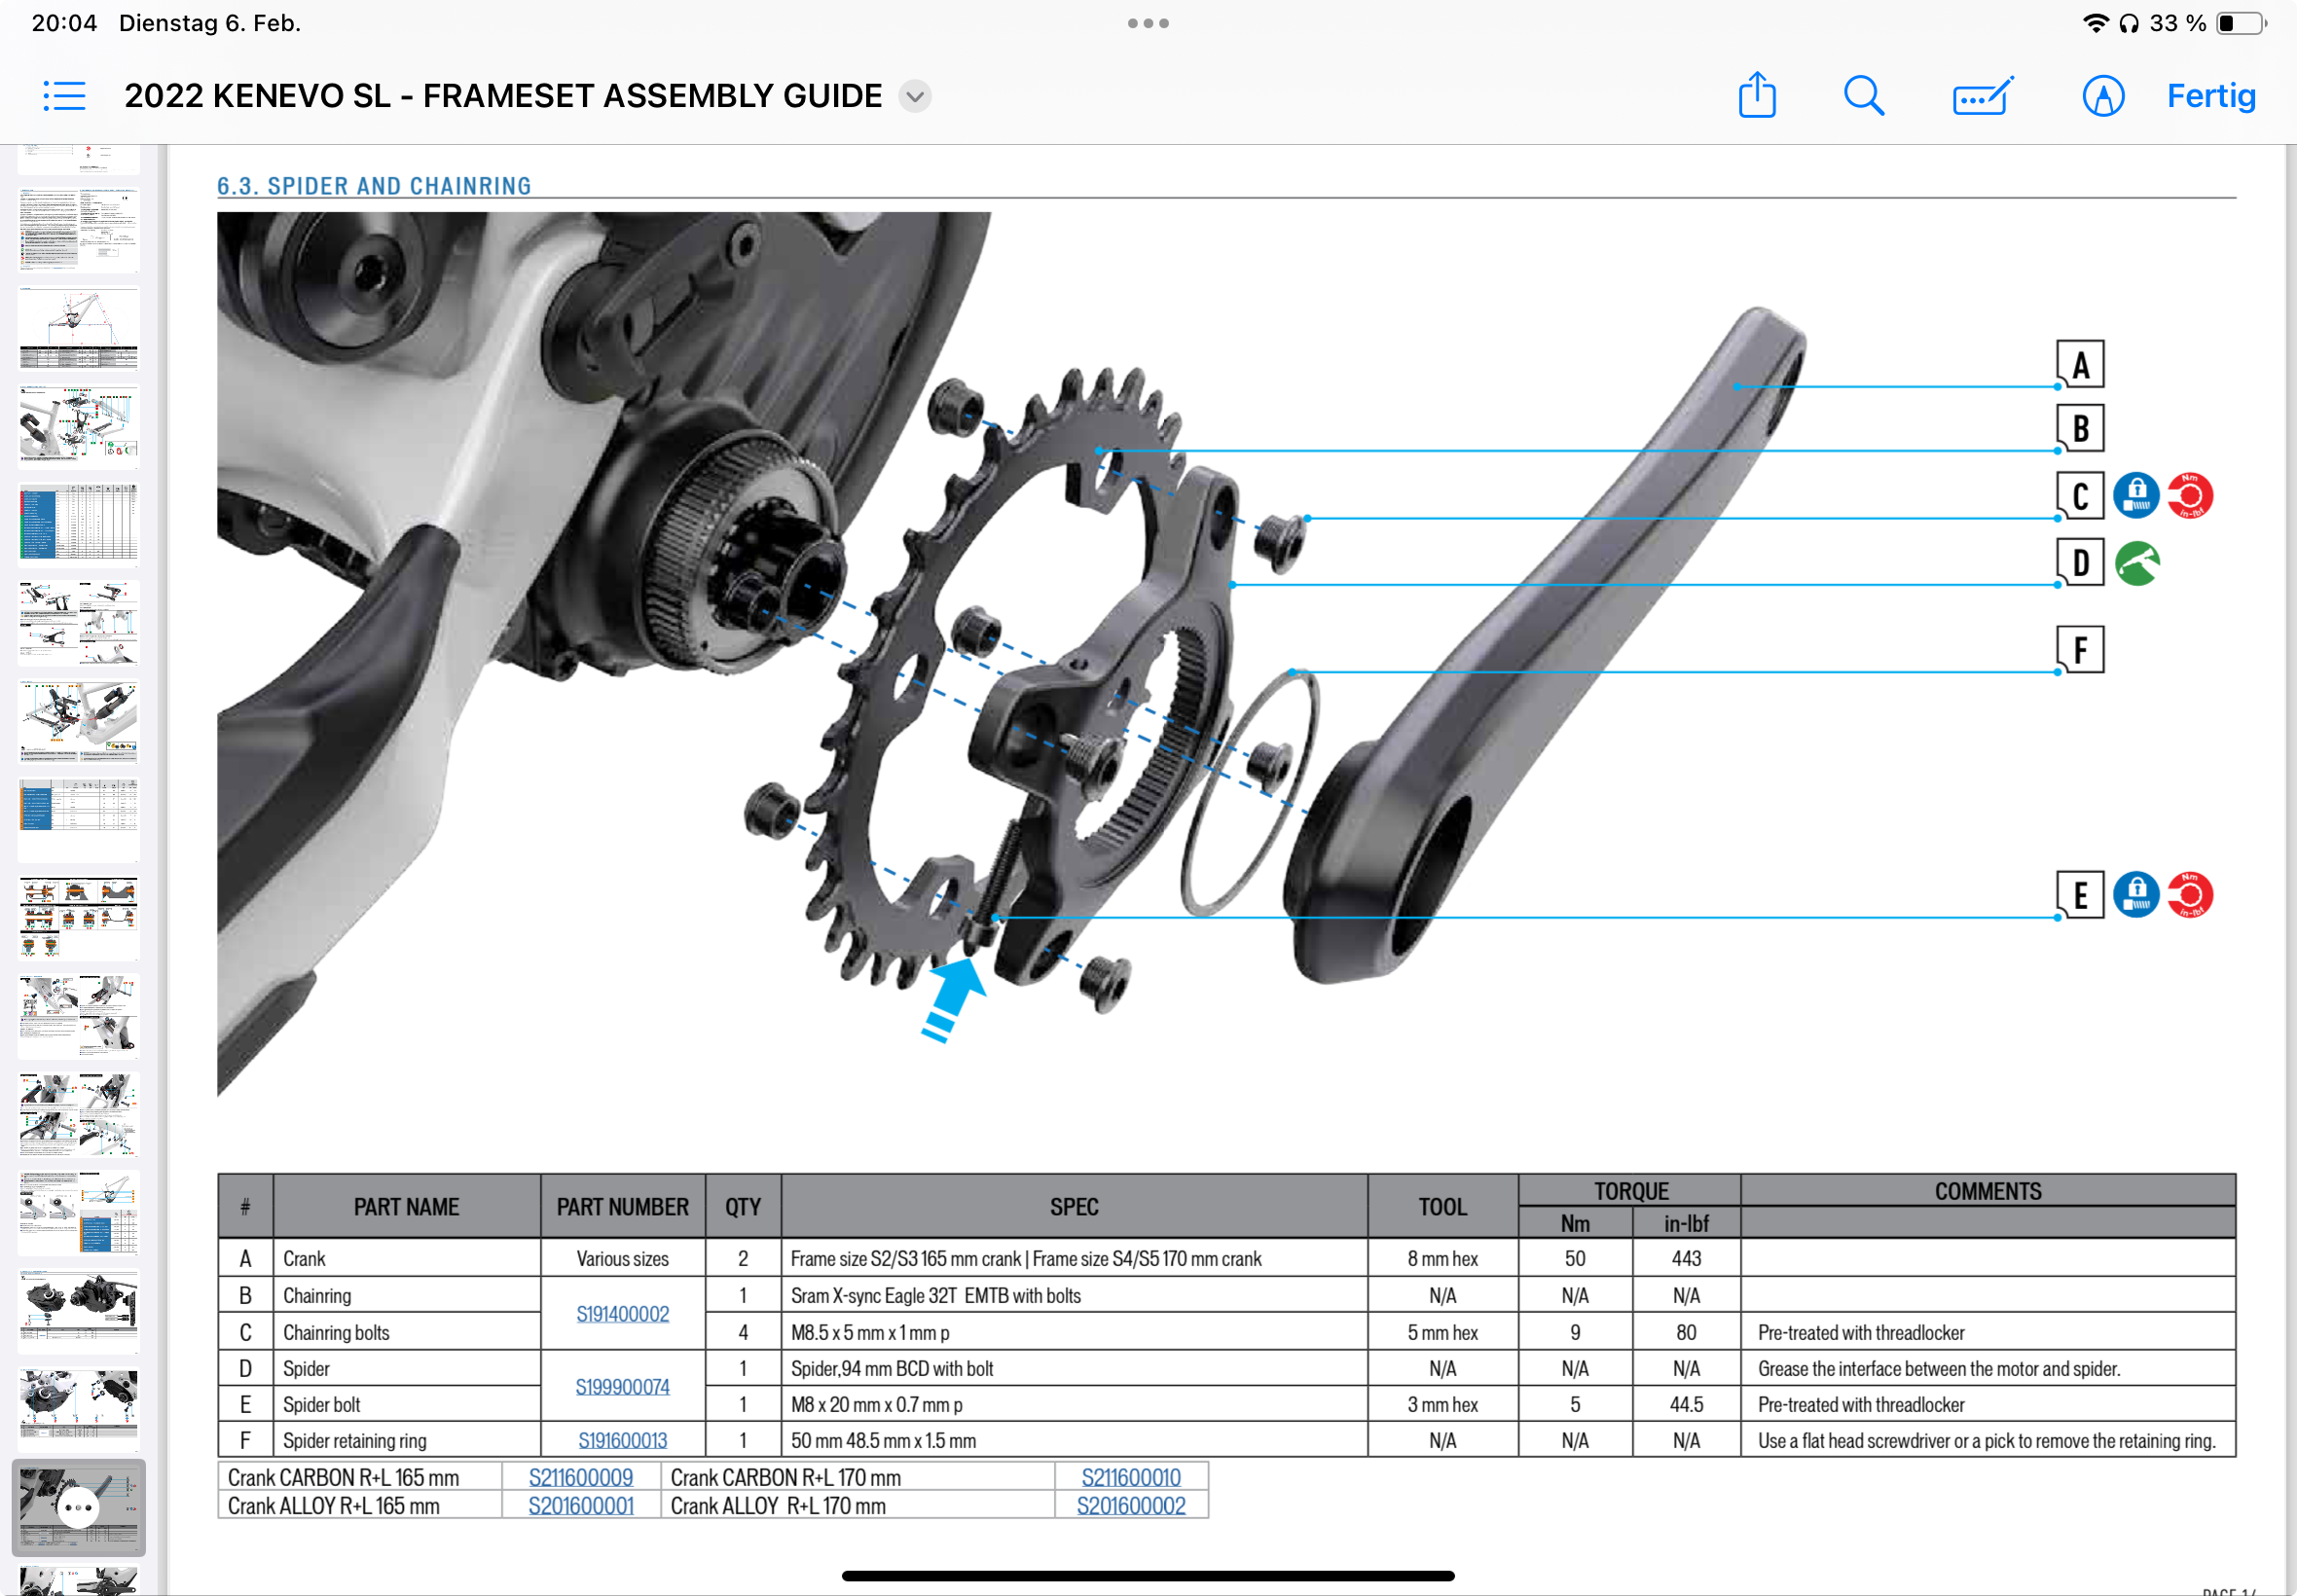
Task: Tap callout label F for retaining ring
Action: pos(2080,650)
